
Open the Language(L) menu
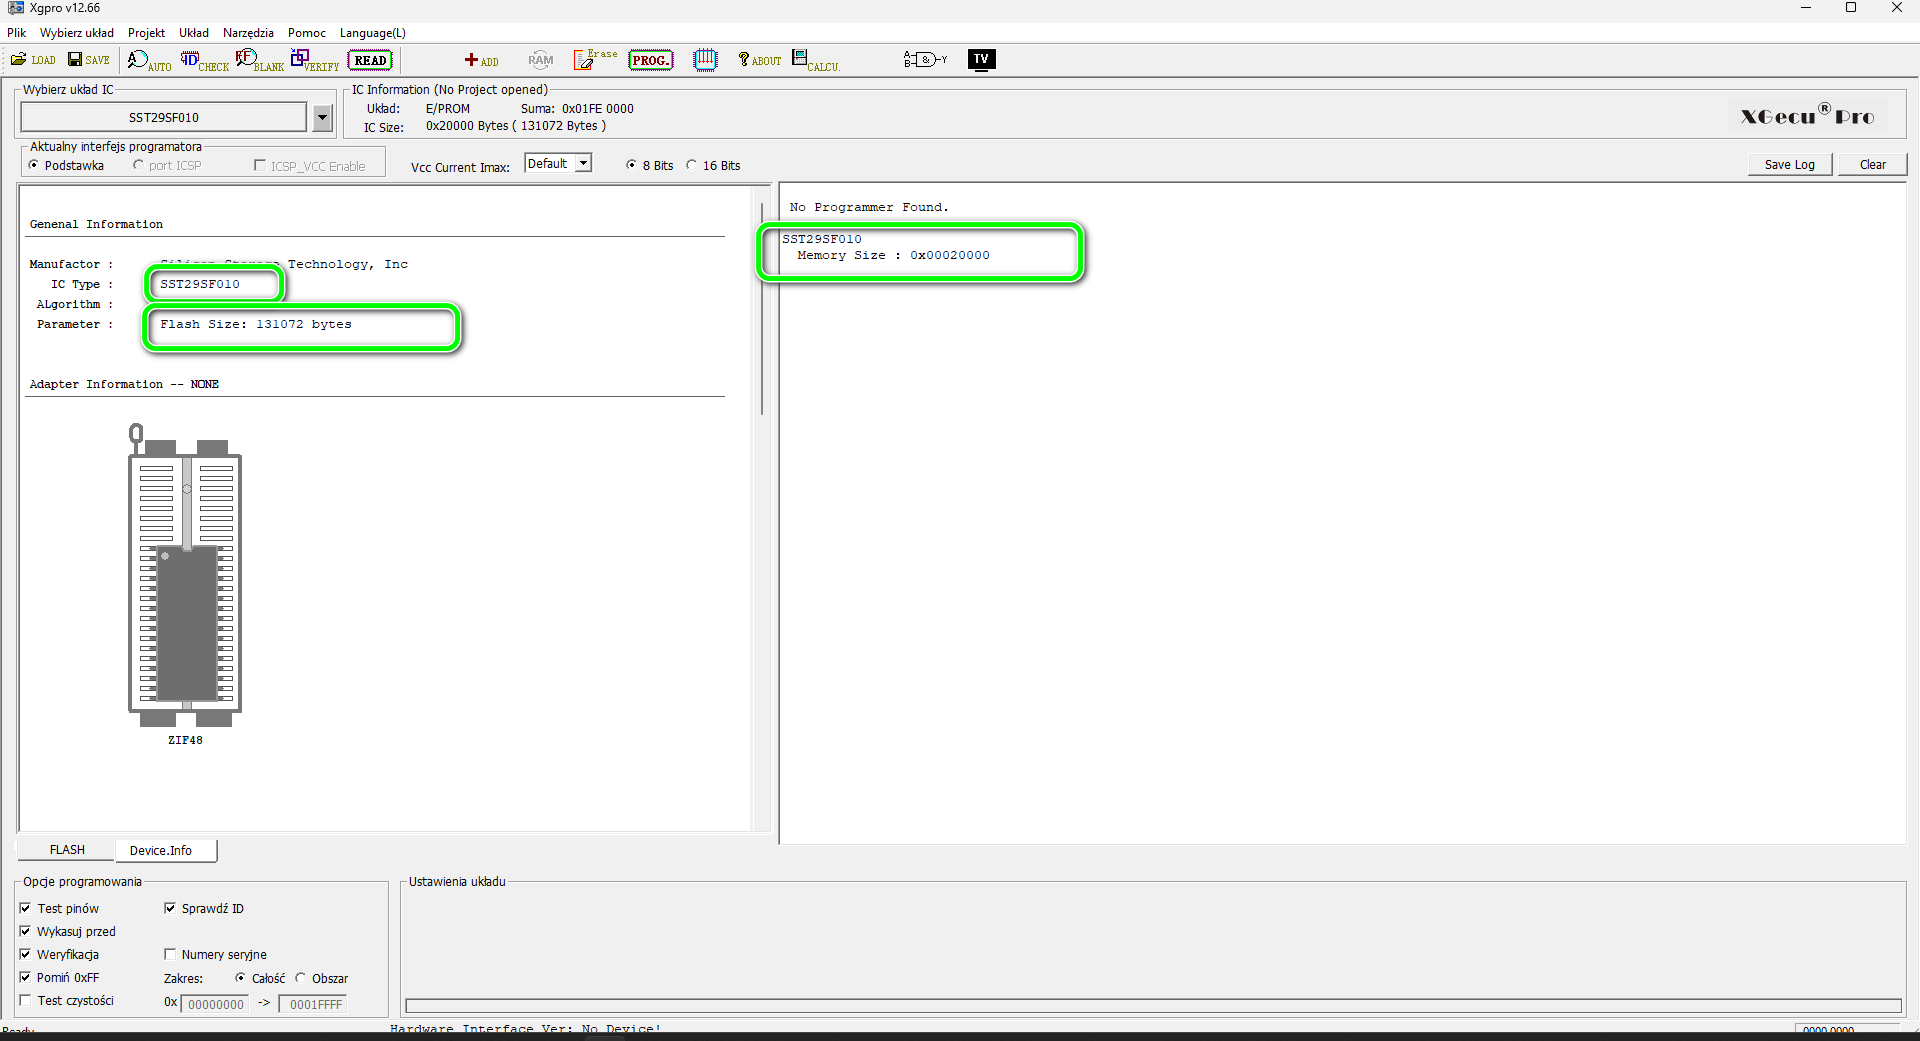373,33
